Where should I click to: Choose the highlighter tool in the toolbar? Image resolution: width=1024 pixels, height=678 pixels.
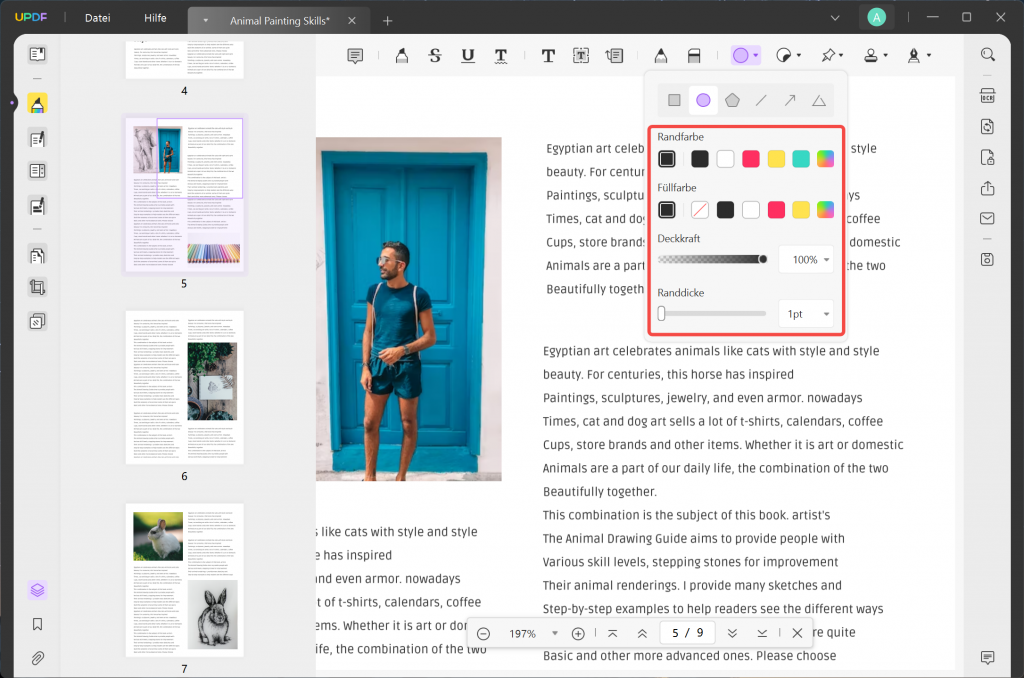point(402,56)
